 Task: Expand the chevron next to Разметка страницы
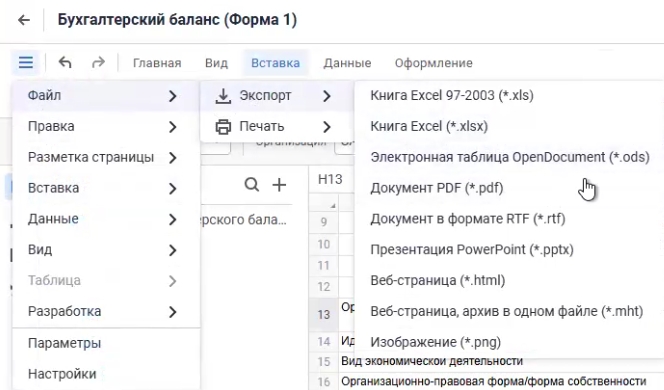[x=172, y=158]
